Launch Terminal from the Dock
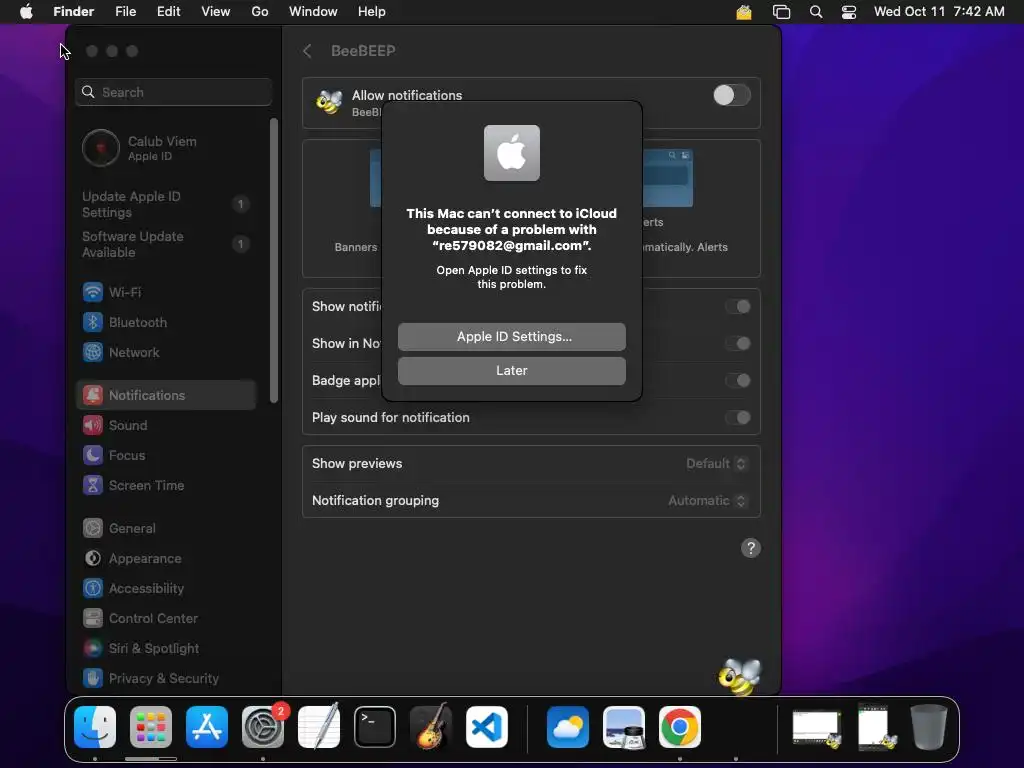 pos(375,727)
